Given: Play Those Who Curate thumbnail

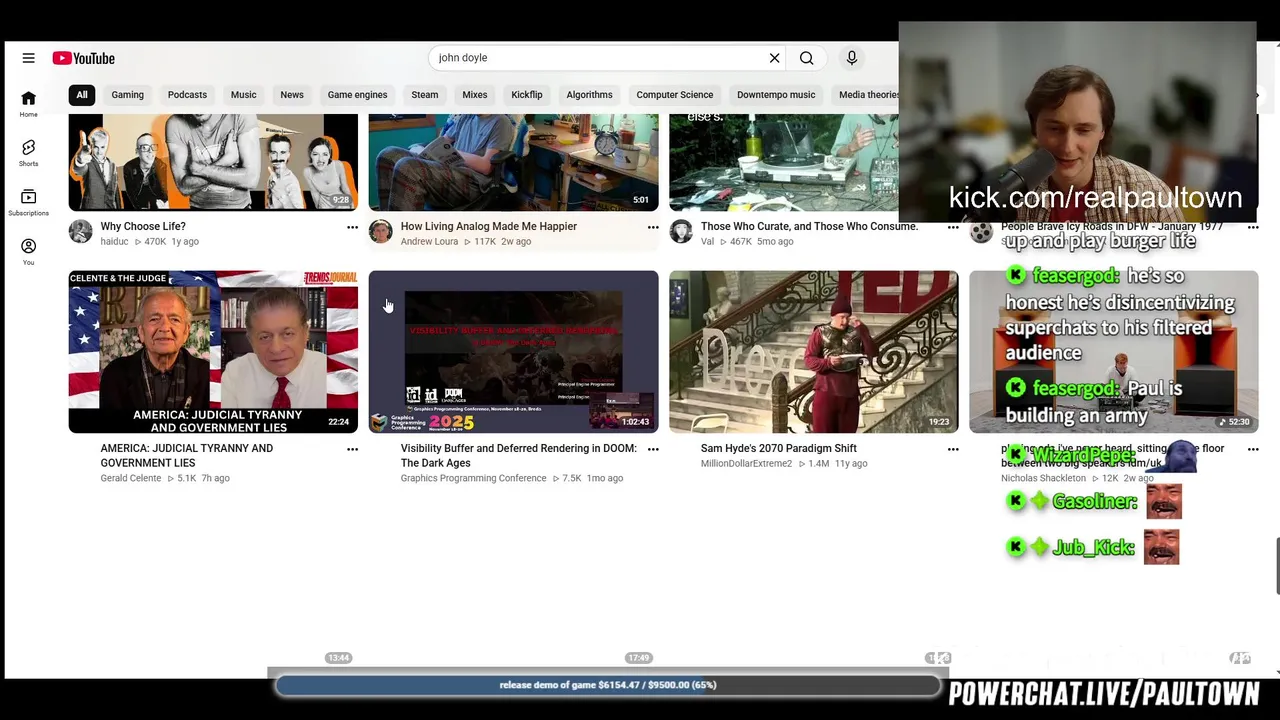Looking at the screenshot, I should 783,161.
